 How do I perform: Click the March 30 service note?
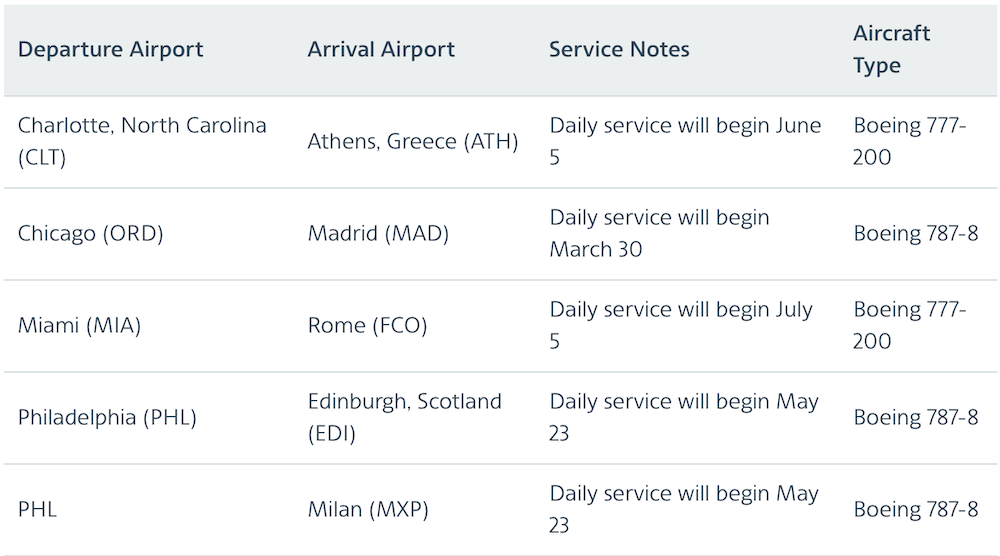coord(659,233)
